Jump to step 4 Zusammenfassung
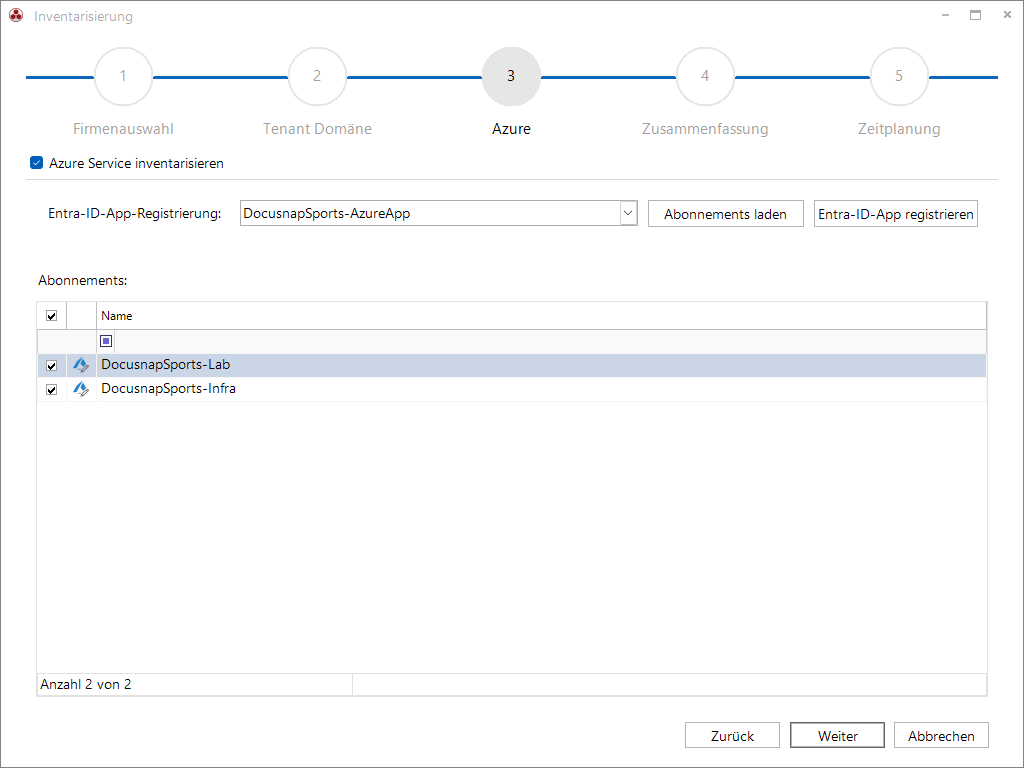1024x768 pixels. [x=705, y=76]
